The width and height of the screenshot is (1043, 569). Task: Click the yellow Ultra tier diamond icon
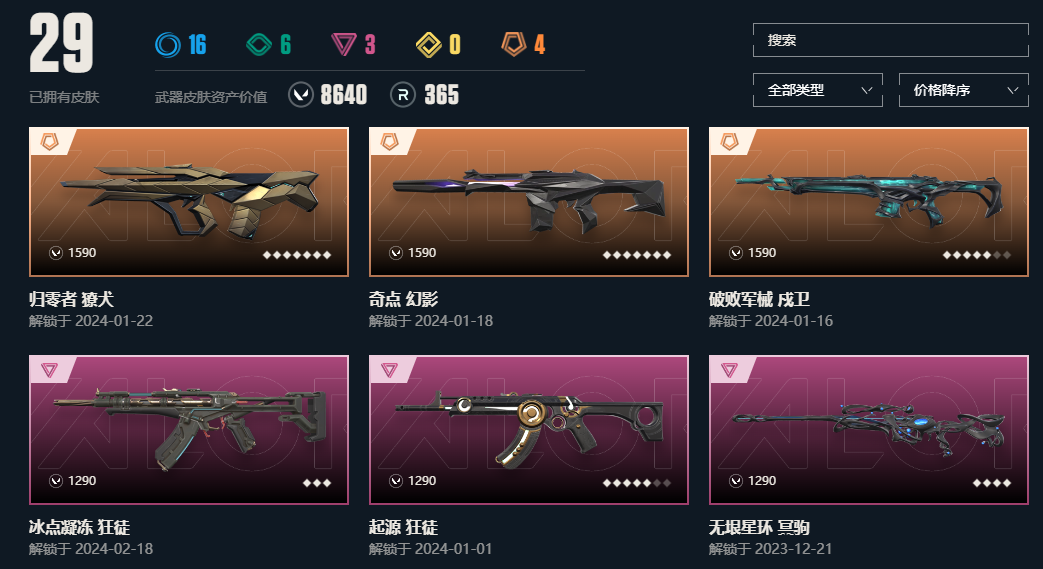tap(428, 45)
